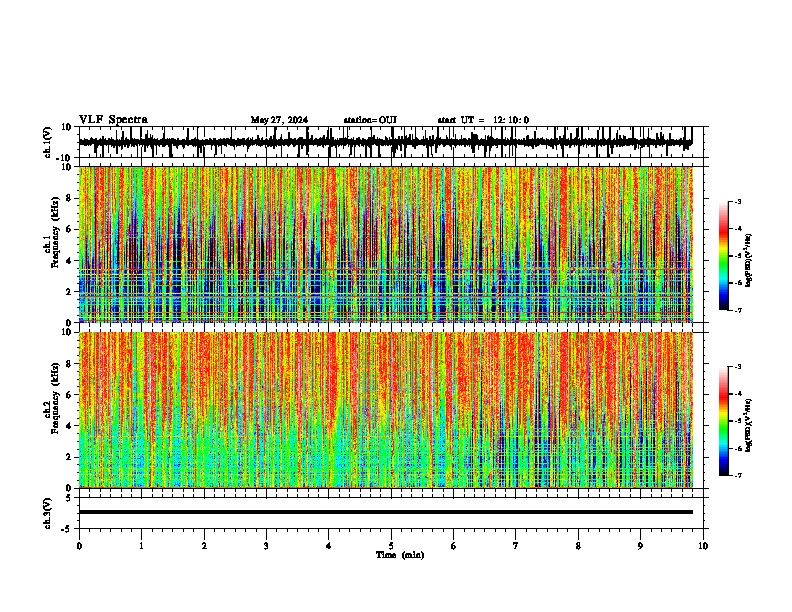Click time axis tick label "0"
The image size is (792, 612).
79,546
